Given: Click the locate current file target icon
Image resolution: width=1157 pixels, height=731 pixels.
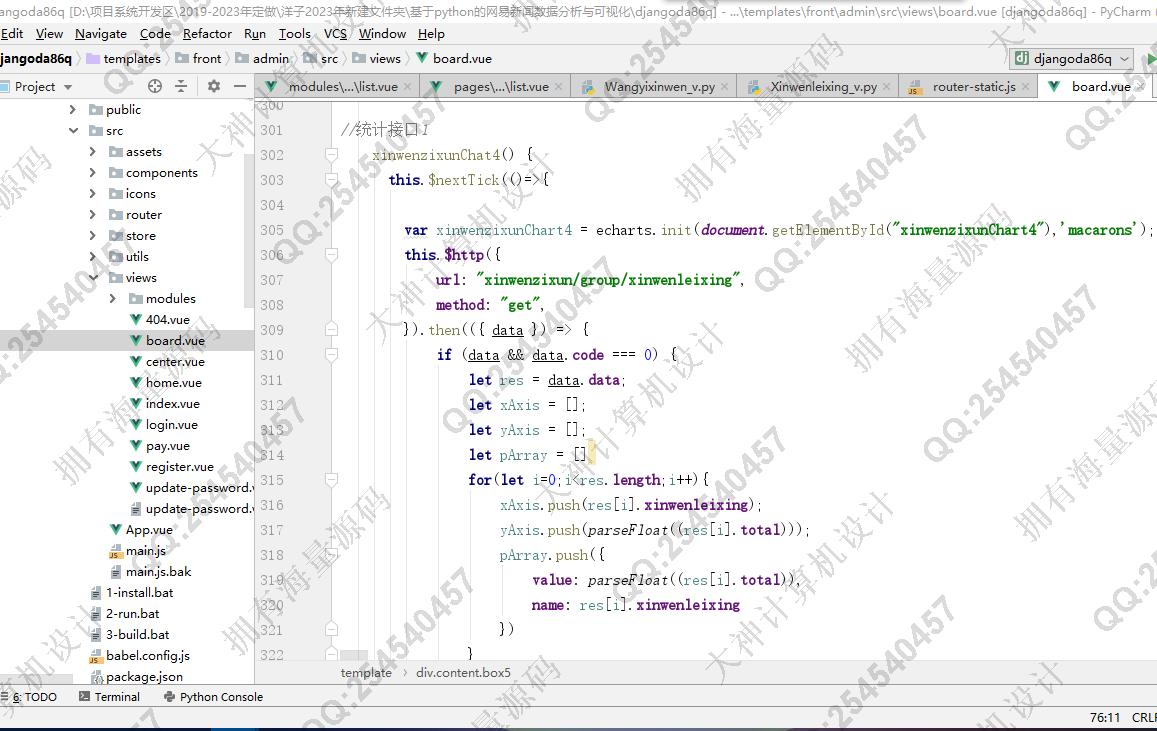Looking at the screenshot, I should coord(155,86).
